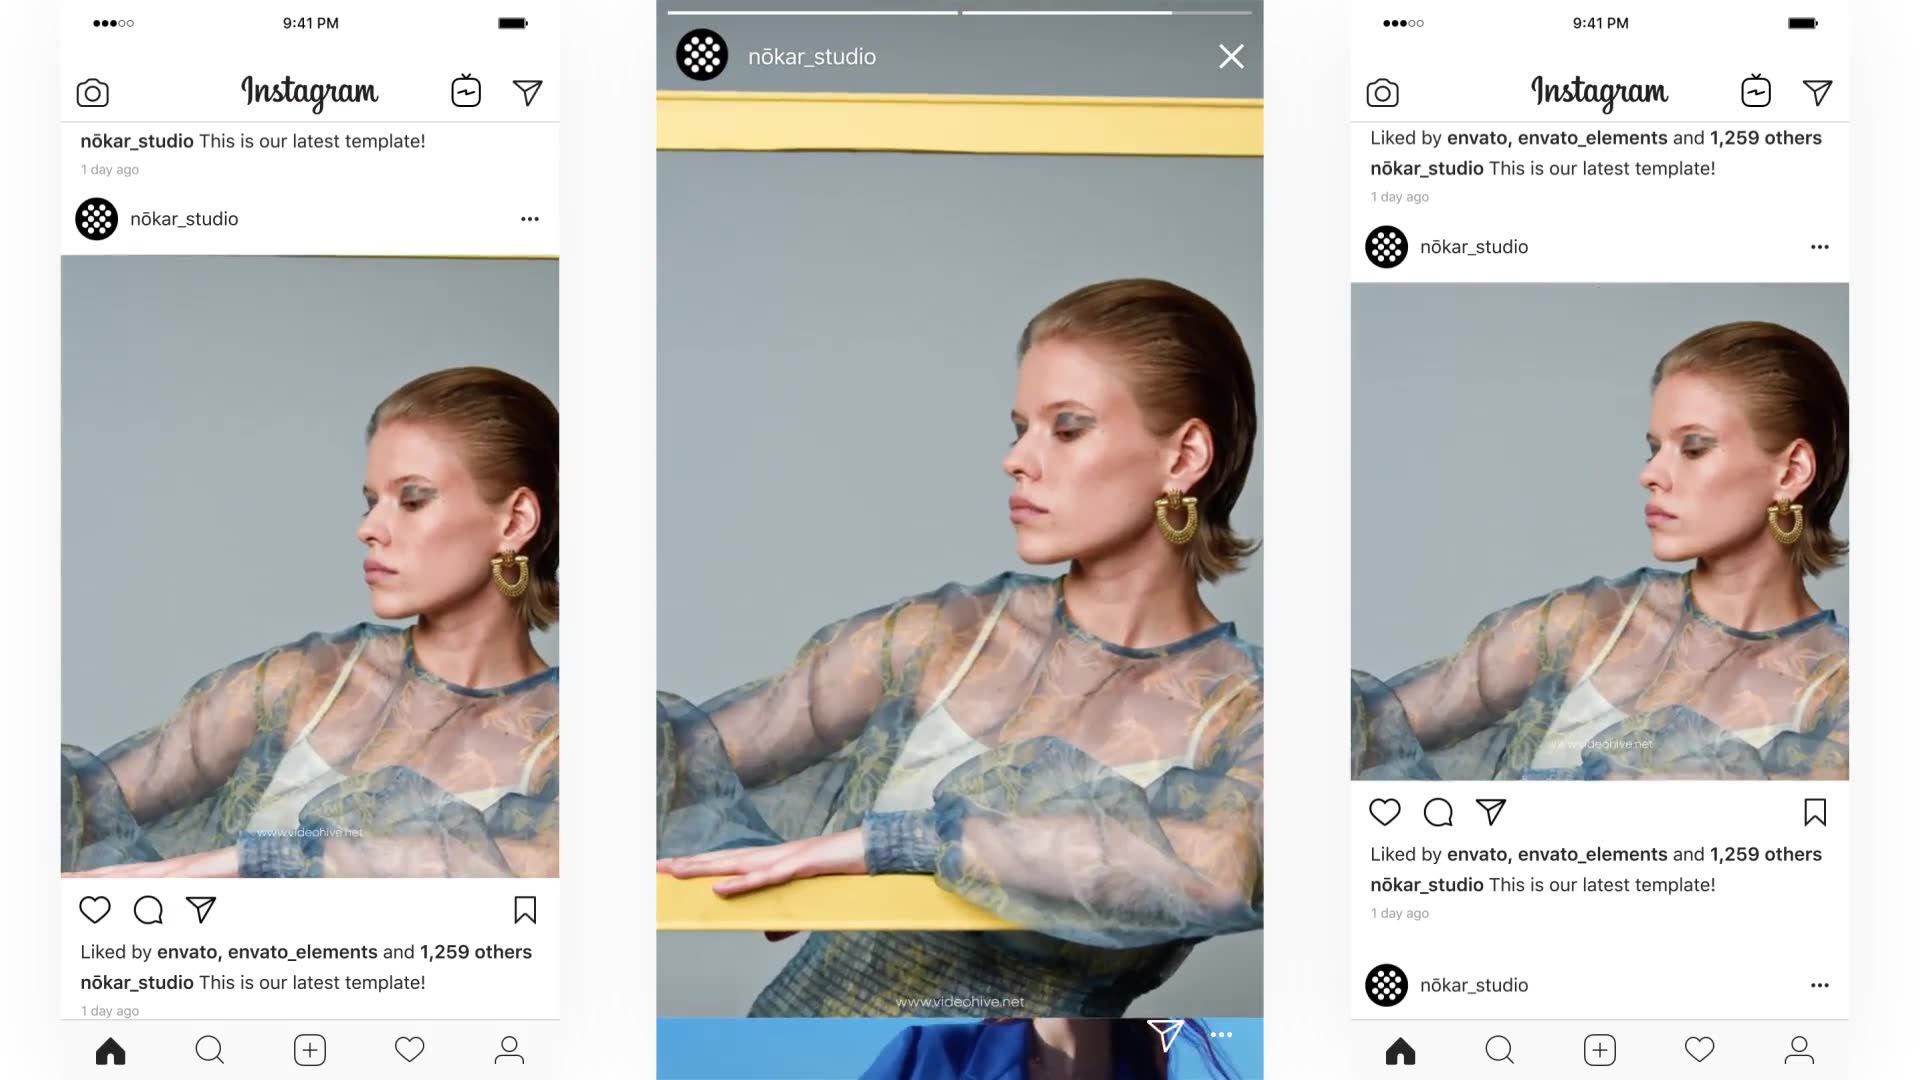The height and width of the screenshot is (1080, 1920).
Task: Tap the Instagram search icon
Action: click(x=210, y=1050)
